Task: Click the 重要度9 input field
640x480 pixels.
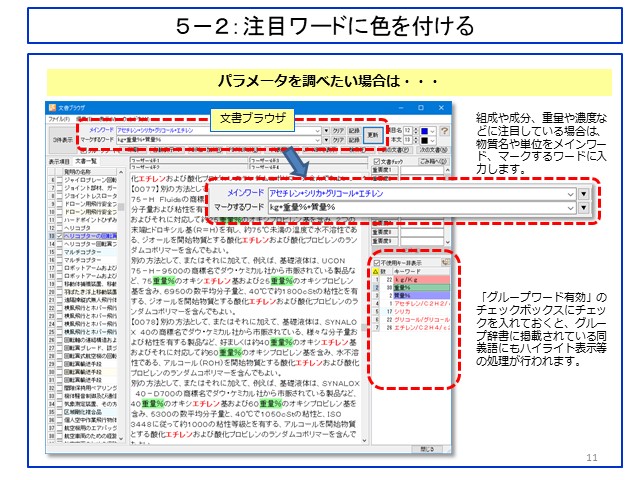Action: point(422,241)
